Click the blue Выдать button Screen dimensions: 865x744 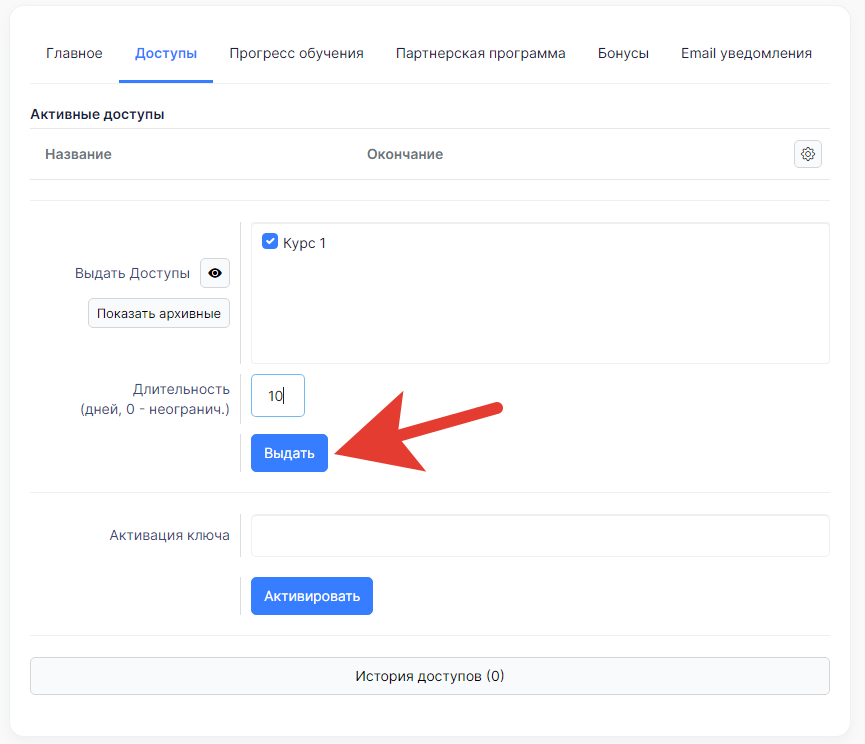click(x=290, y=453)
